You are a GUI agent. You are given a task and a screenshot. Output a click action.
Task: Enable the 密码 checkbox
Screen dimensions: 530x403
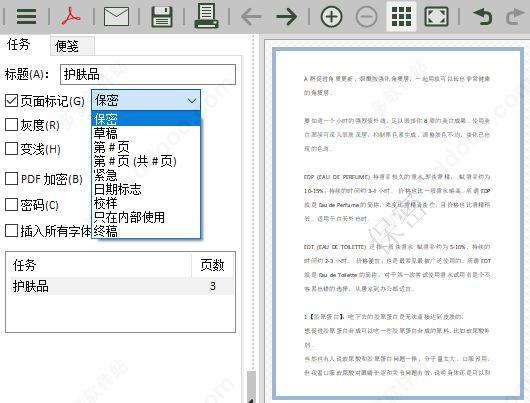point(11,205)
